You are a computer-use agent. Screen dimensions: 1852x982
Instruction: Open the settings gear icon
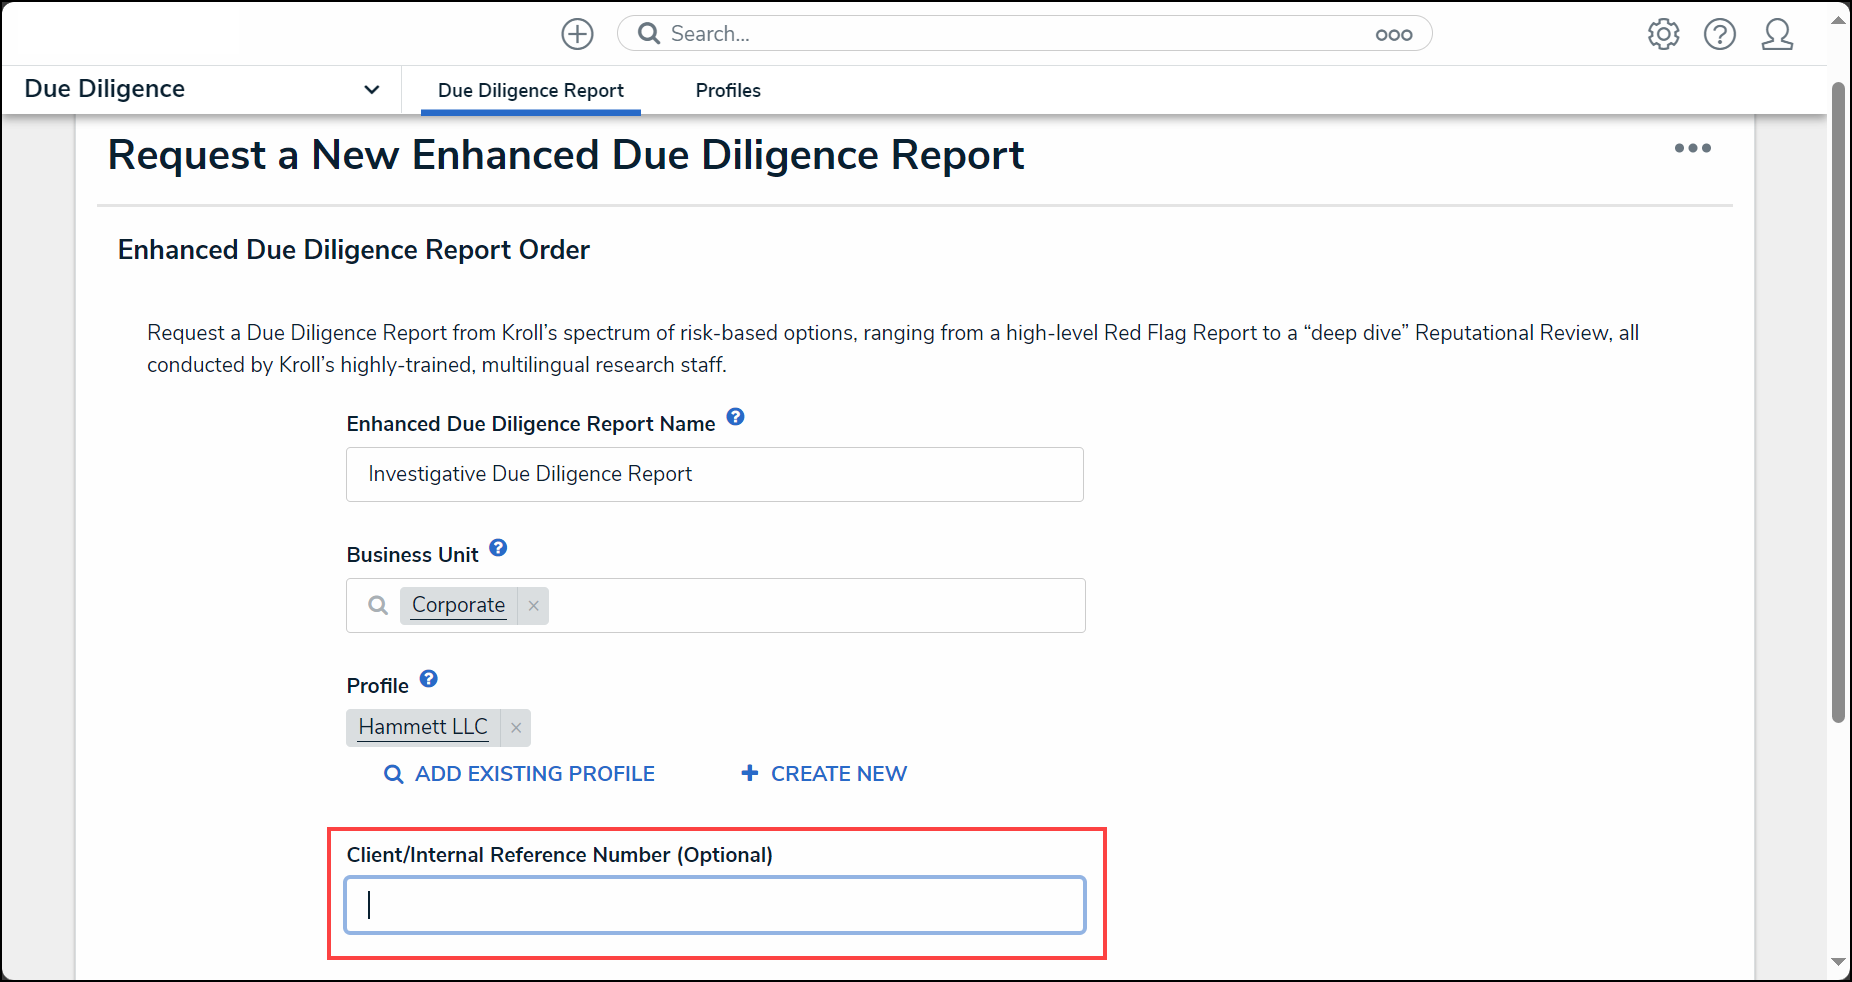(1664, 34)
